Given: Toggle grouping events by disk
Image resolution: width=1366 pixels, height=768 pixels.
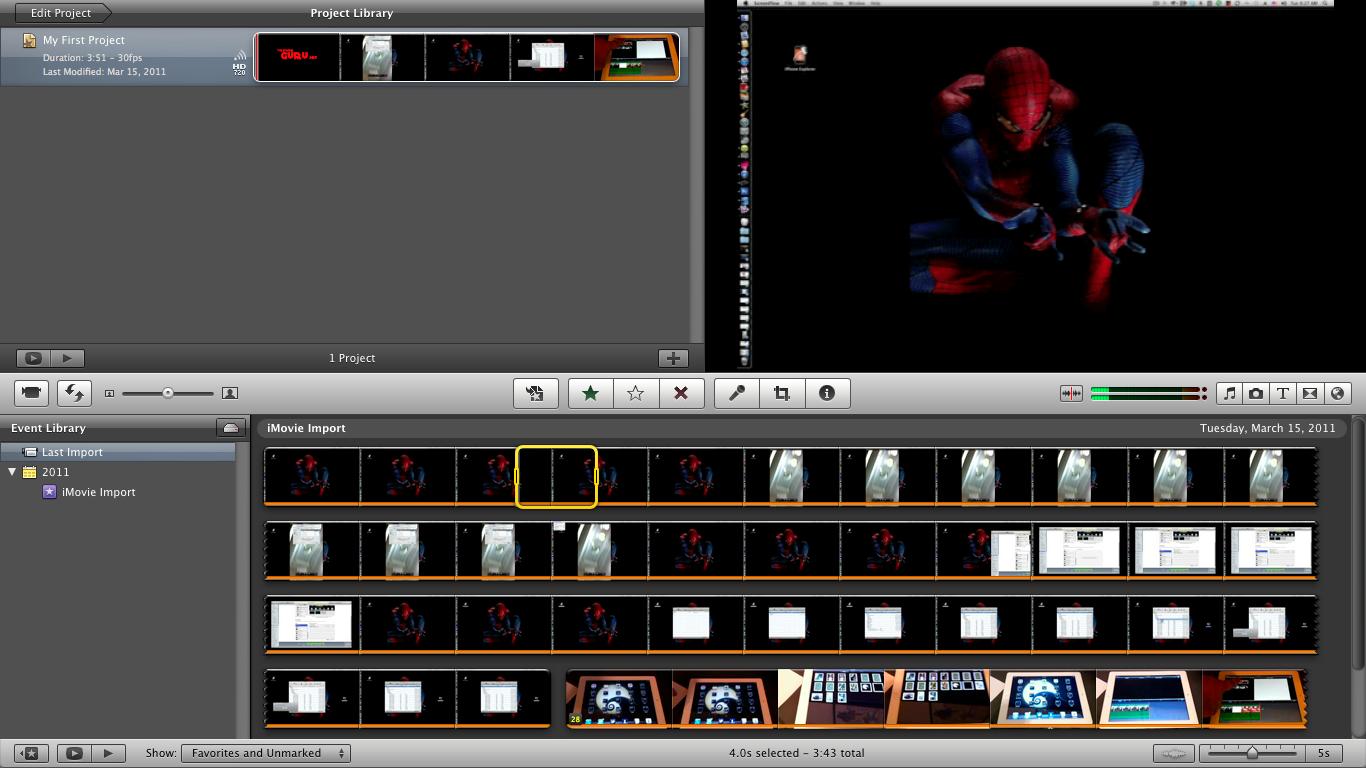Looking at the screenshot, I should 231,428.
